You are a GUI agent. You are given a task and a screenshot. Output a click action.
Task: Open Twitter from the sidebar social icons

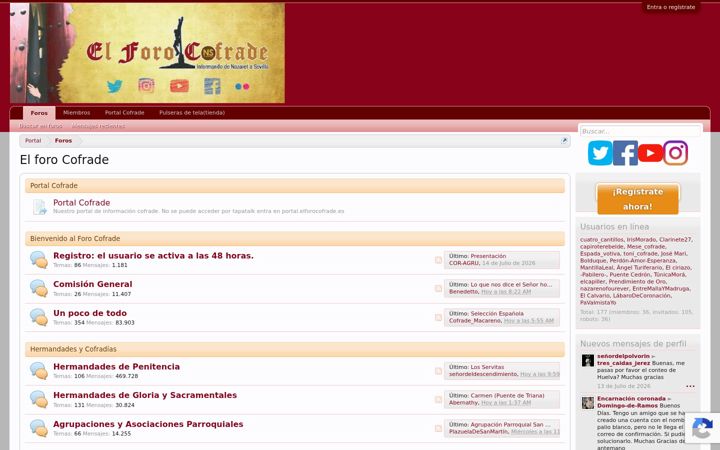coord(600,153)
